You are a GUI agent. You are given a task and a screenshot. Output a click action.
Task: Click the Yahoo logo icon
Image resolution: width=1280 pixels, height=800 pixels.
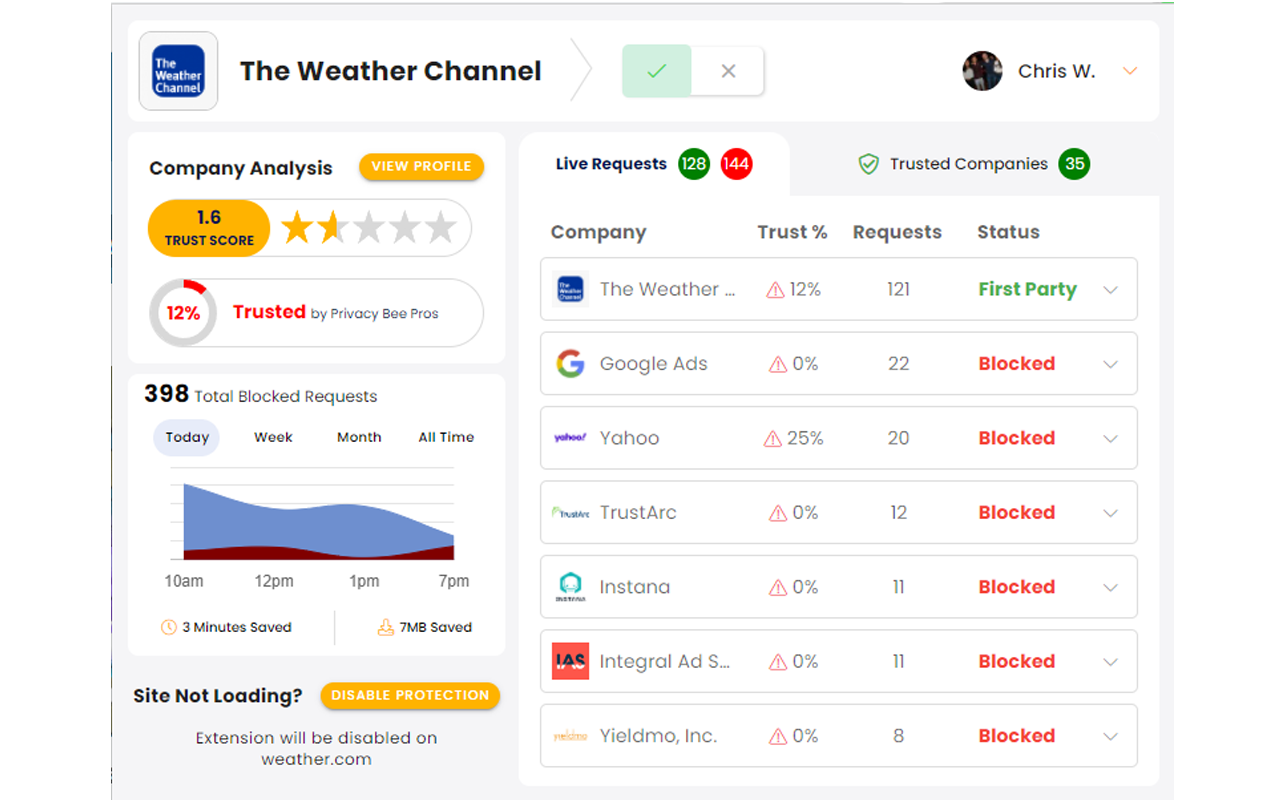click(570, 438)
